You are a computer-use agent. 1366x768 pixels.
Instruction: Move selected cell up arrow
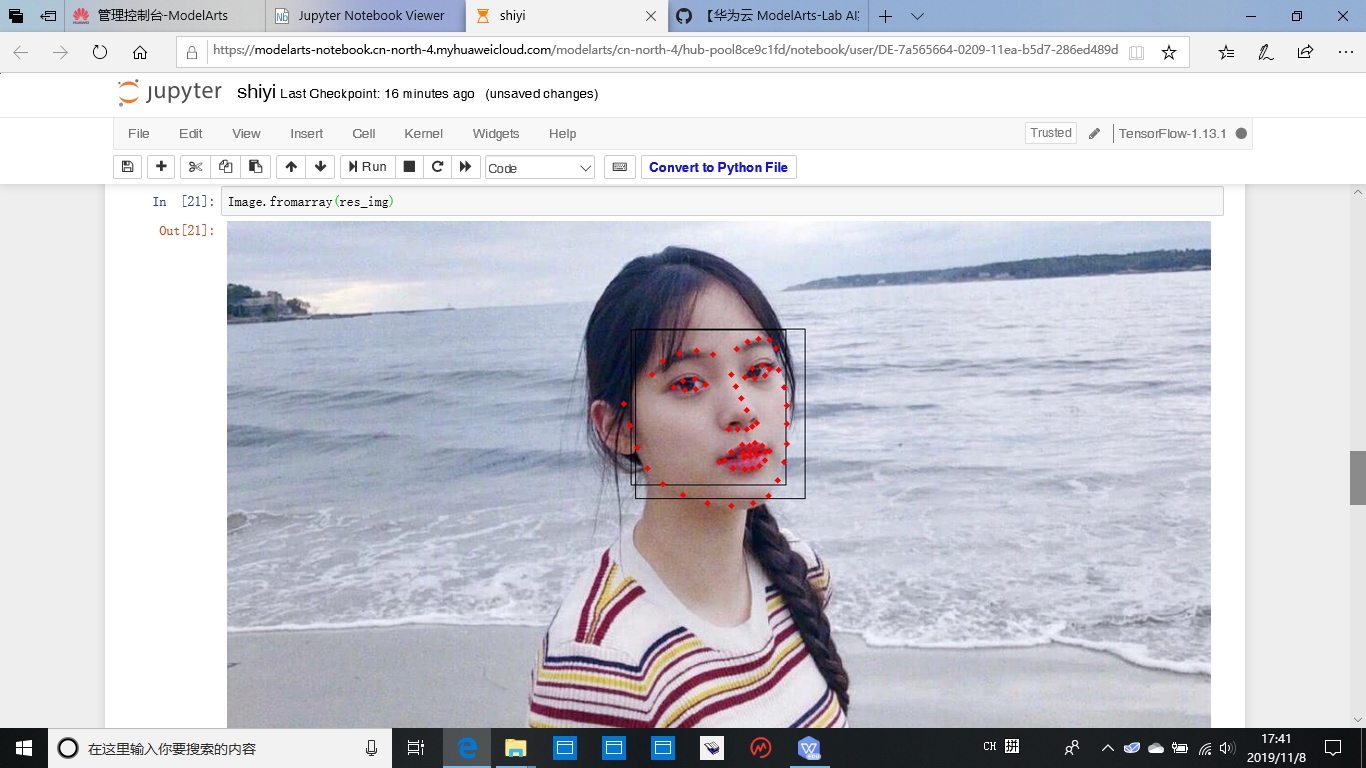click(291, 167)
